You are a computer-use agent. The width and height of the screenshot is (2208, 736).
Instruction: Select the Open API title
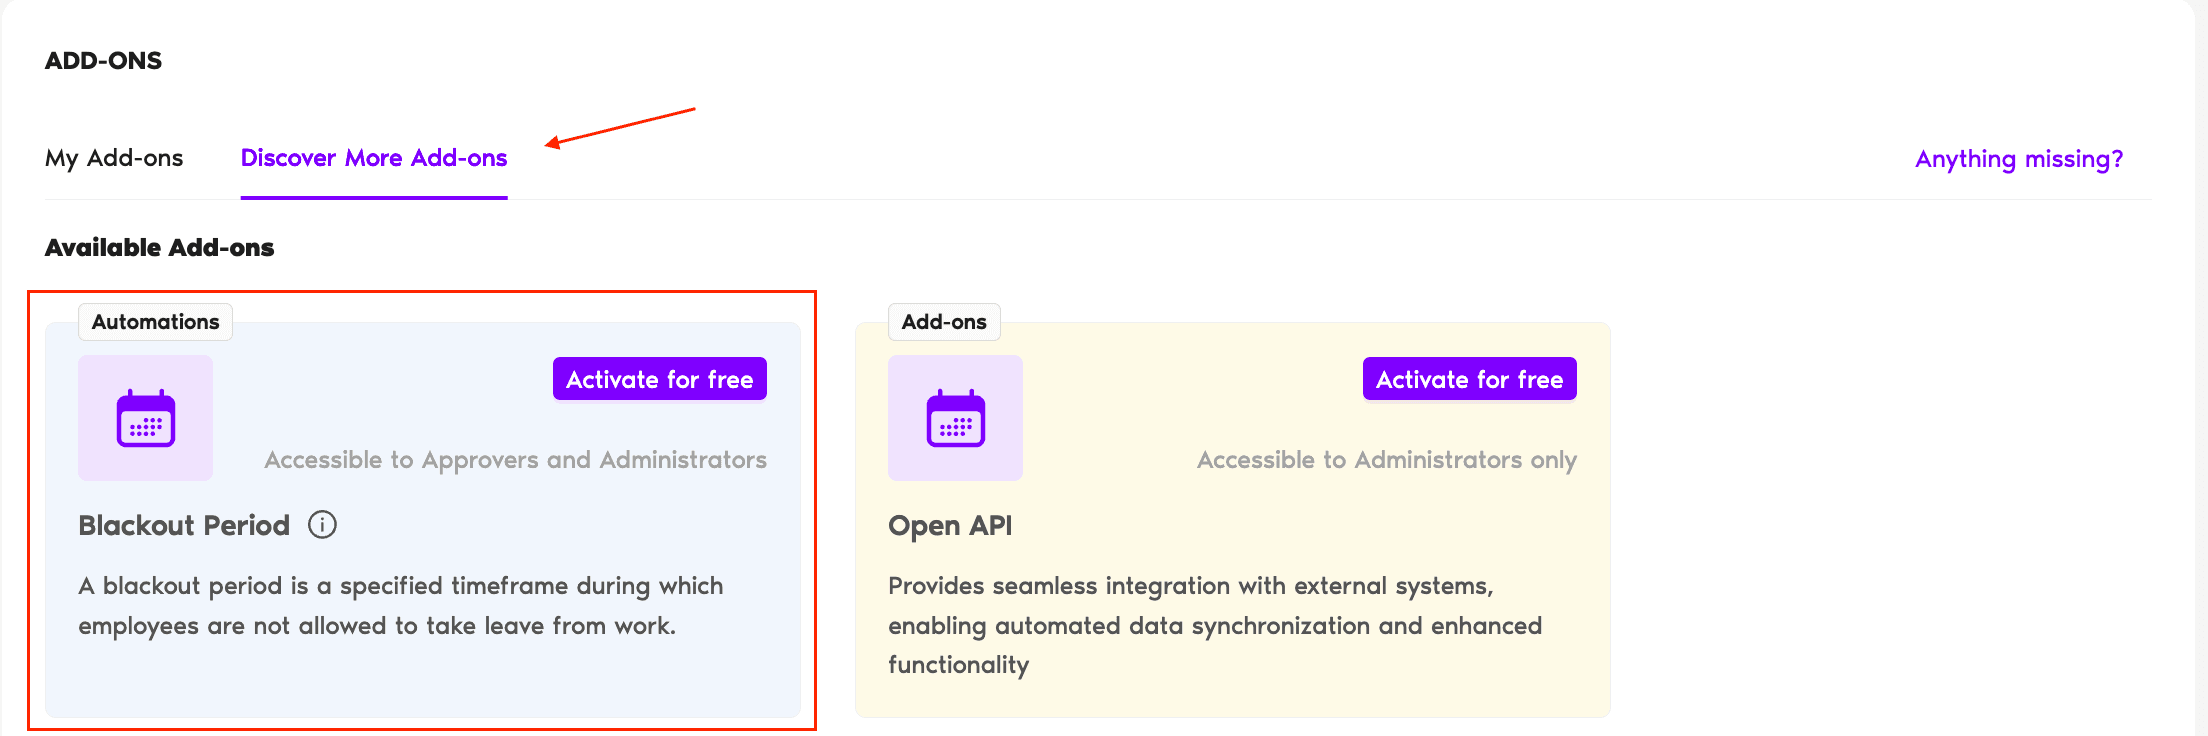tap(950, 525)
